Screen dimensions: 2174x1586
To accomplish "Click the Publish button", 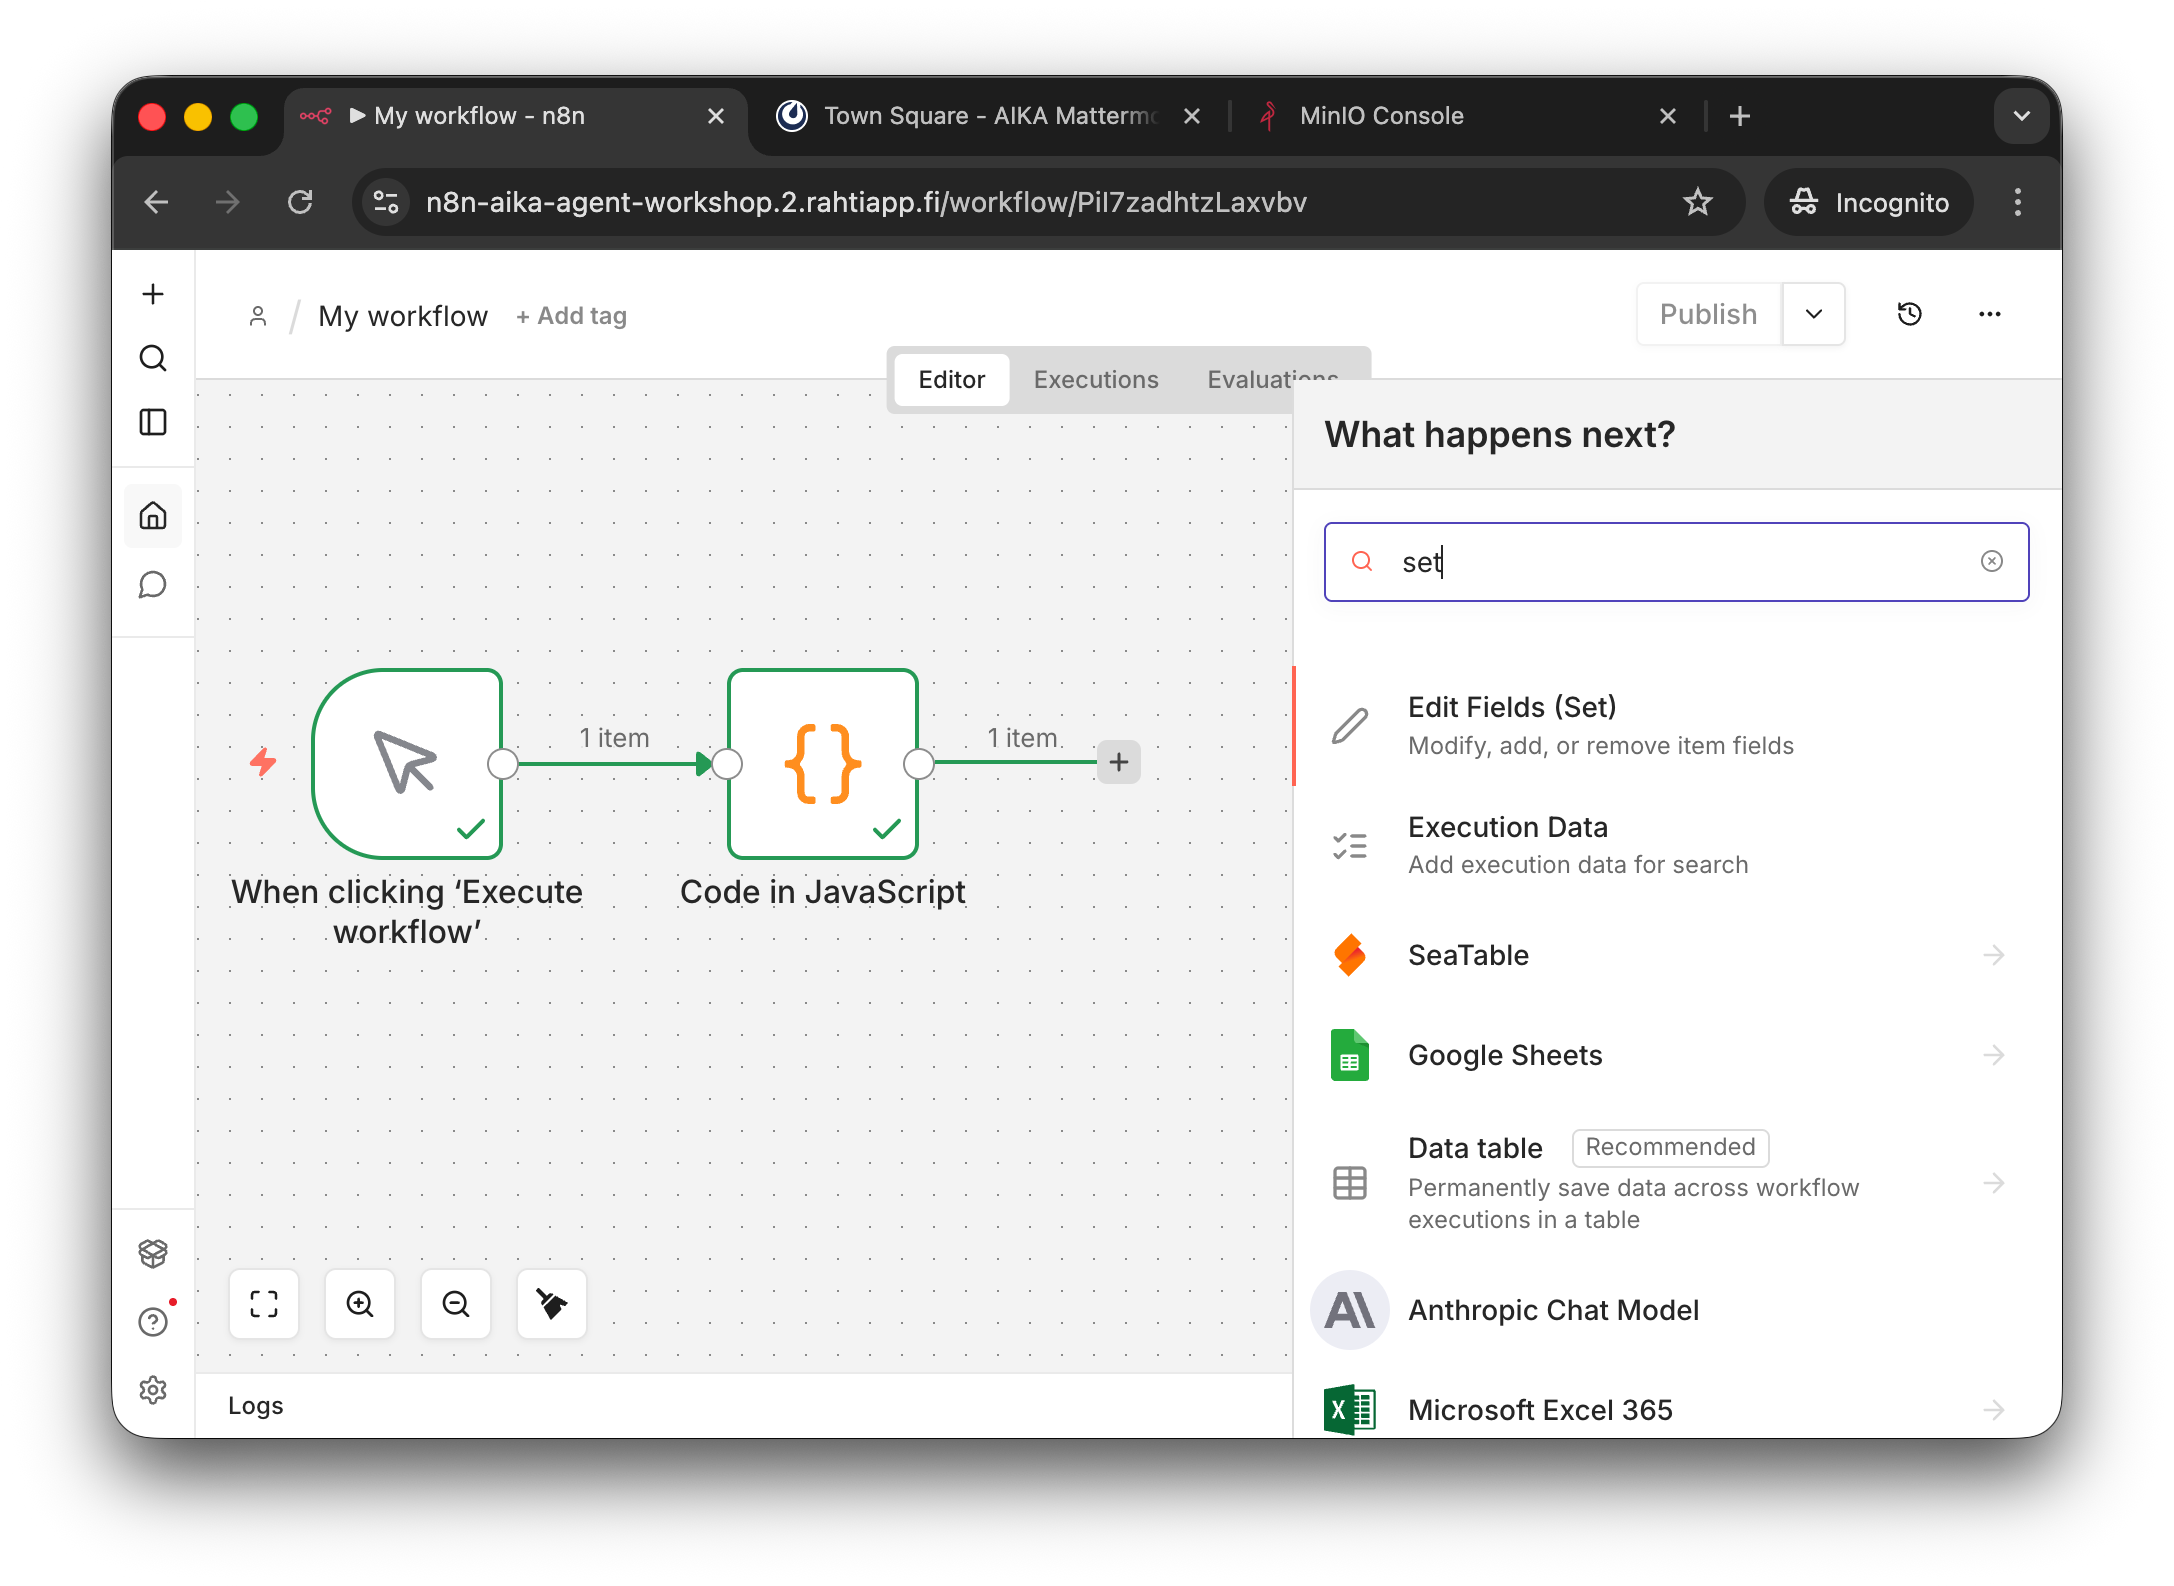I will click(x=1708, y=314).
